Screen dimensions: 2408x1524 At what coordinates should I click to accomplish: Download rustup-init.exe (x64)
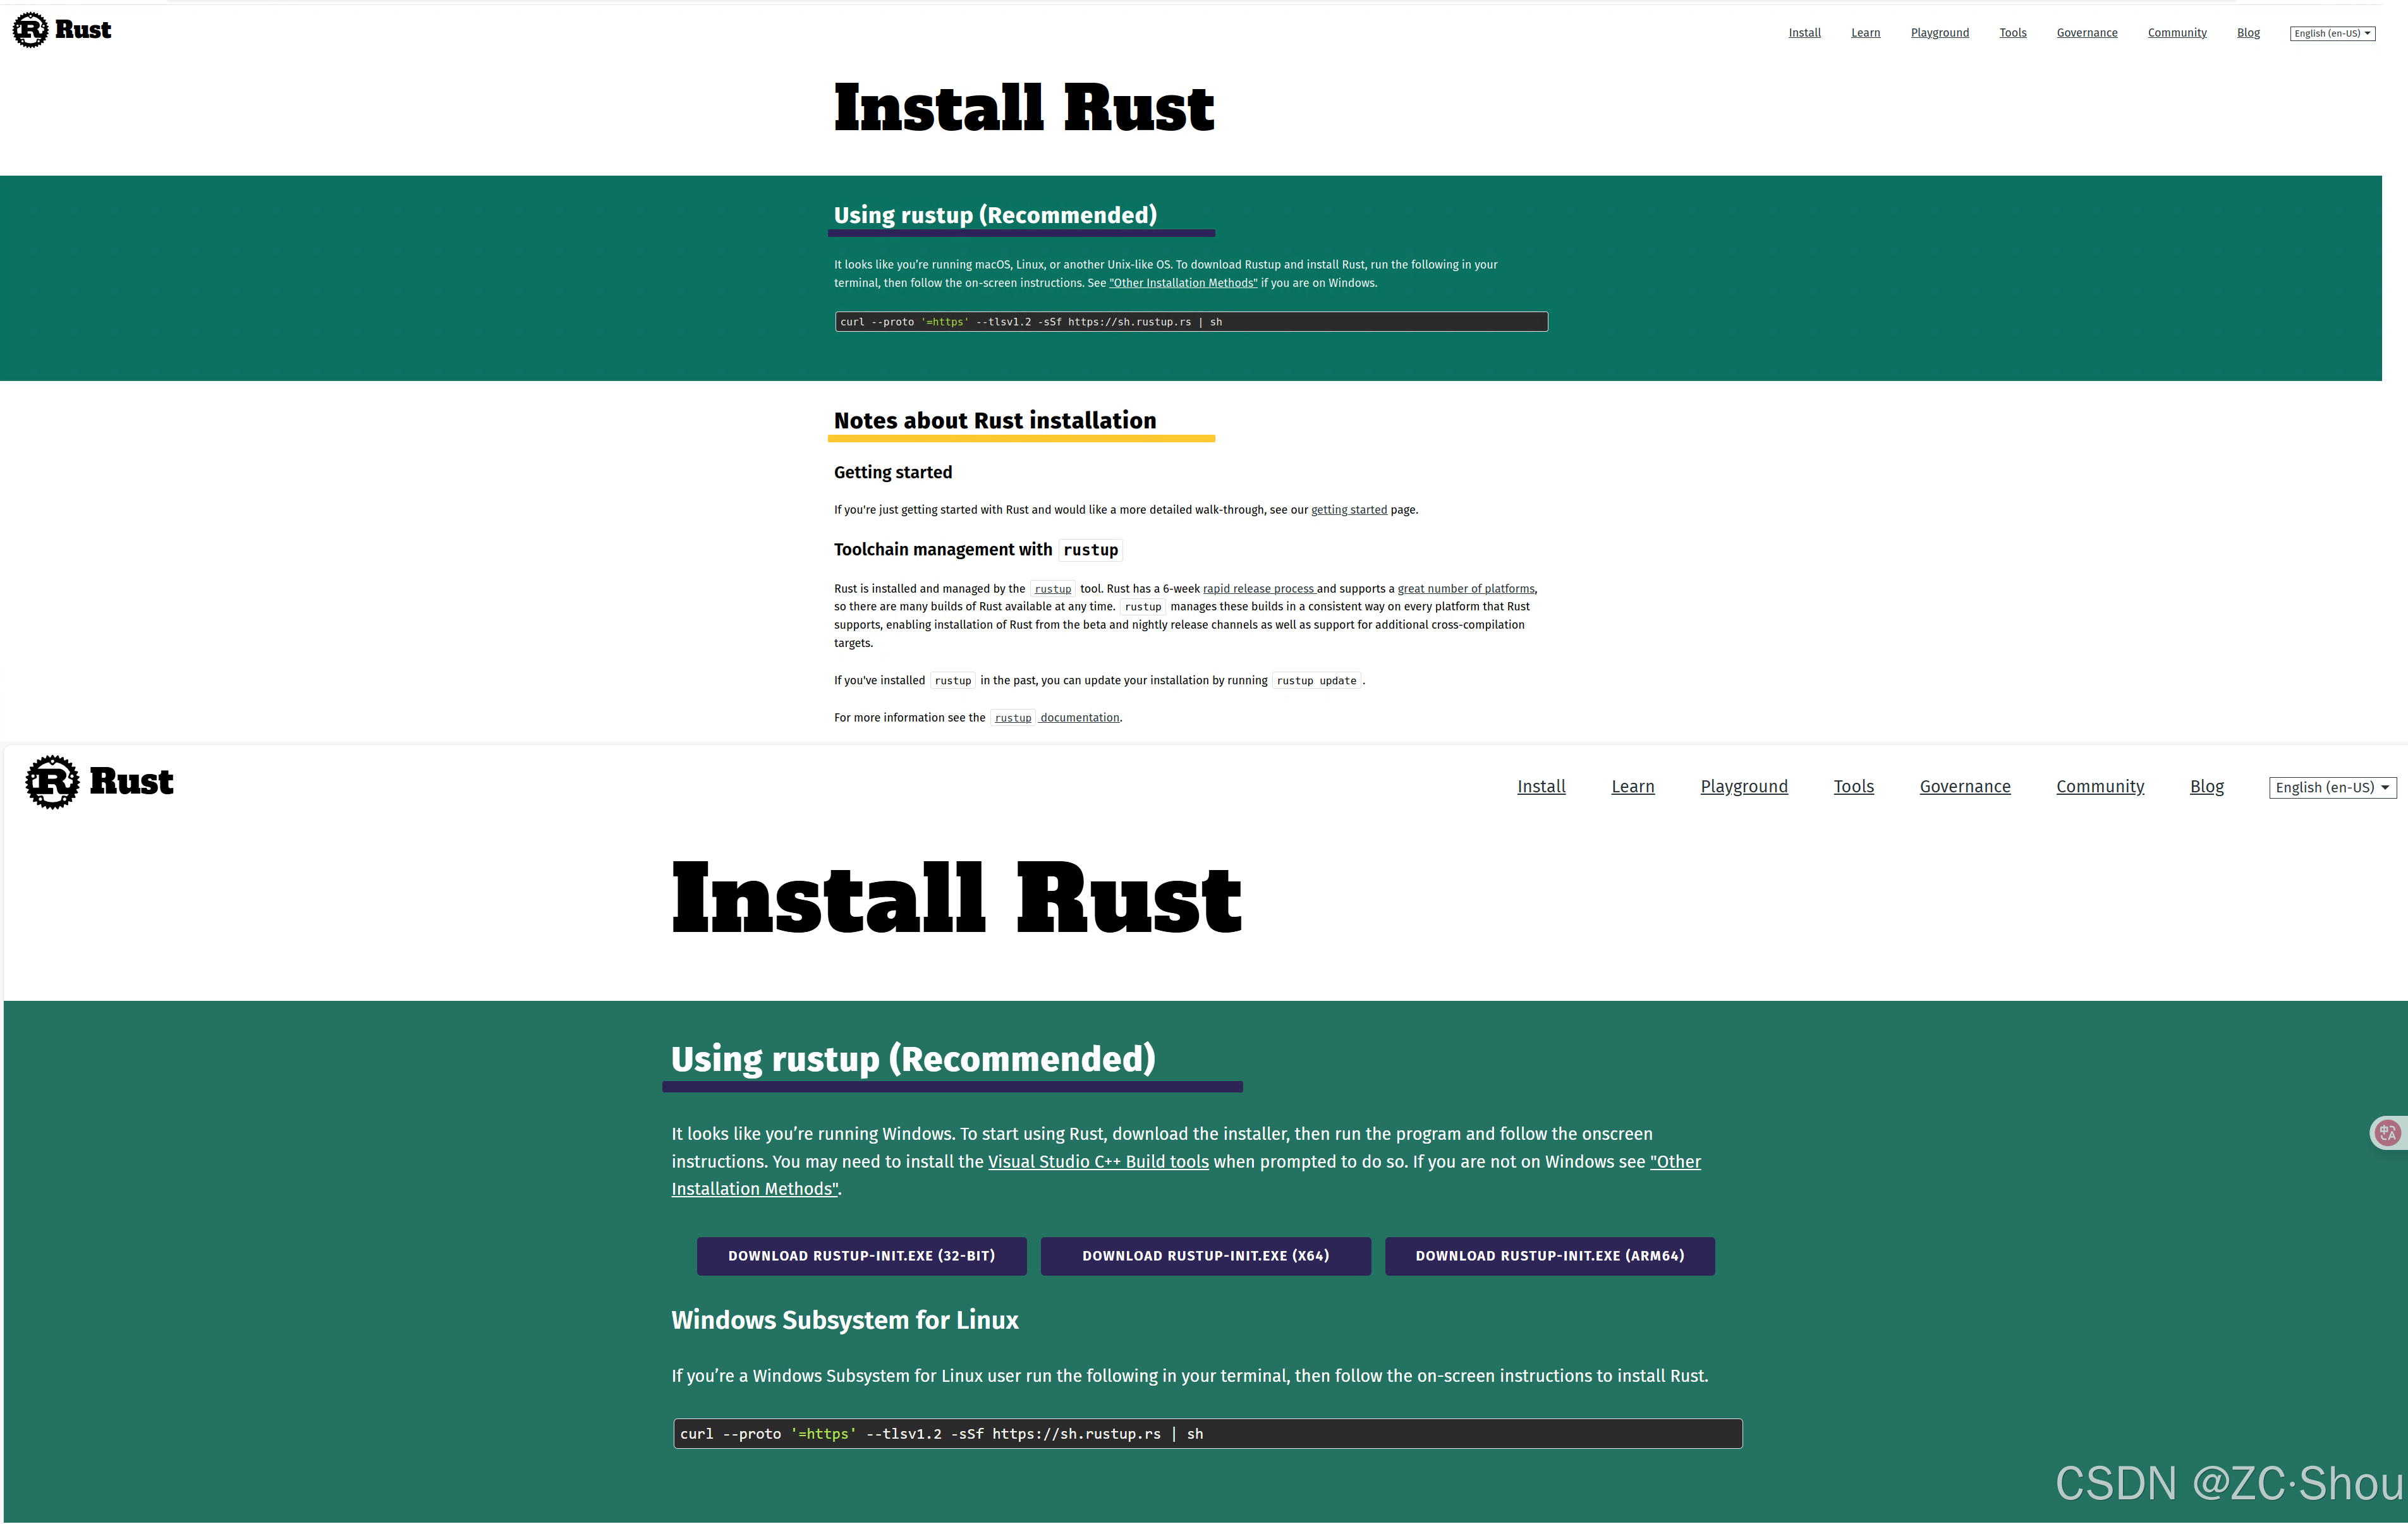[1205, 1256]
